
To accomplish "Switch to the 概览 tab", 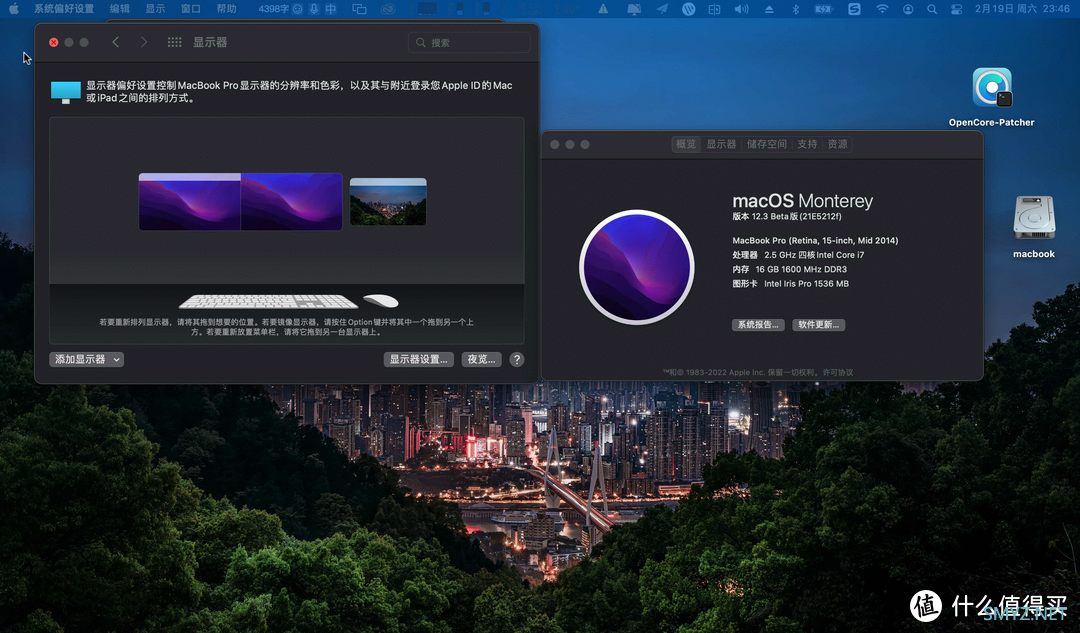I will 686,144.
